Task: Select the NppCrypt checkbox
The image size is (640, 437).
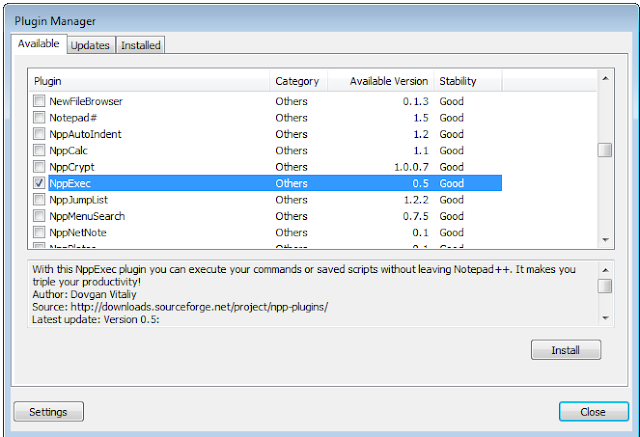Action: 39,166
